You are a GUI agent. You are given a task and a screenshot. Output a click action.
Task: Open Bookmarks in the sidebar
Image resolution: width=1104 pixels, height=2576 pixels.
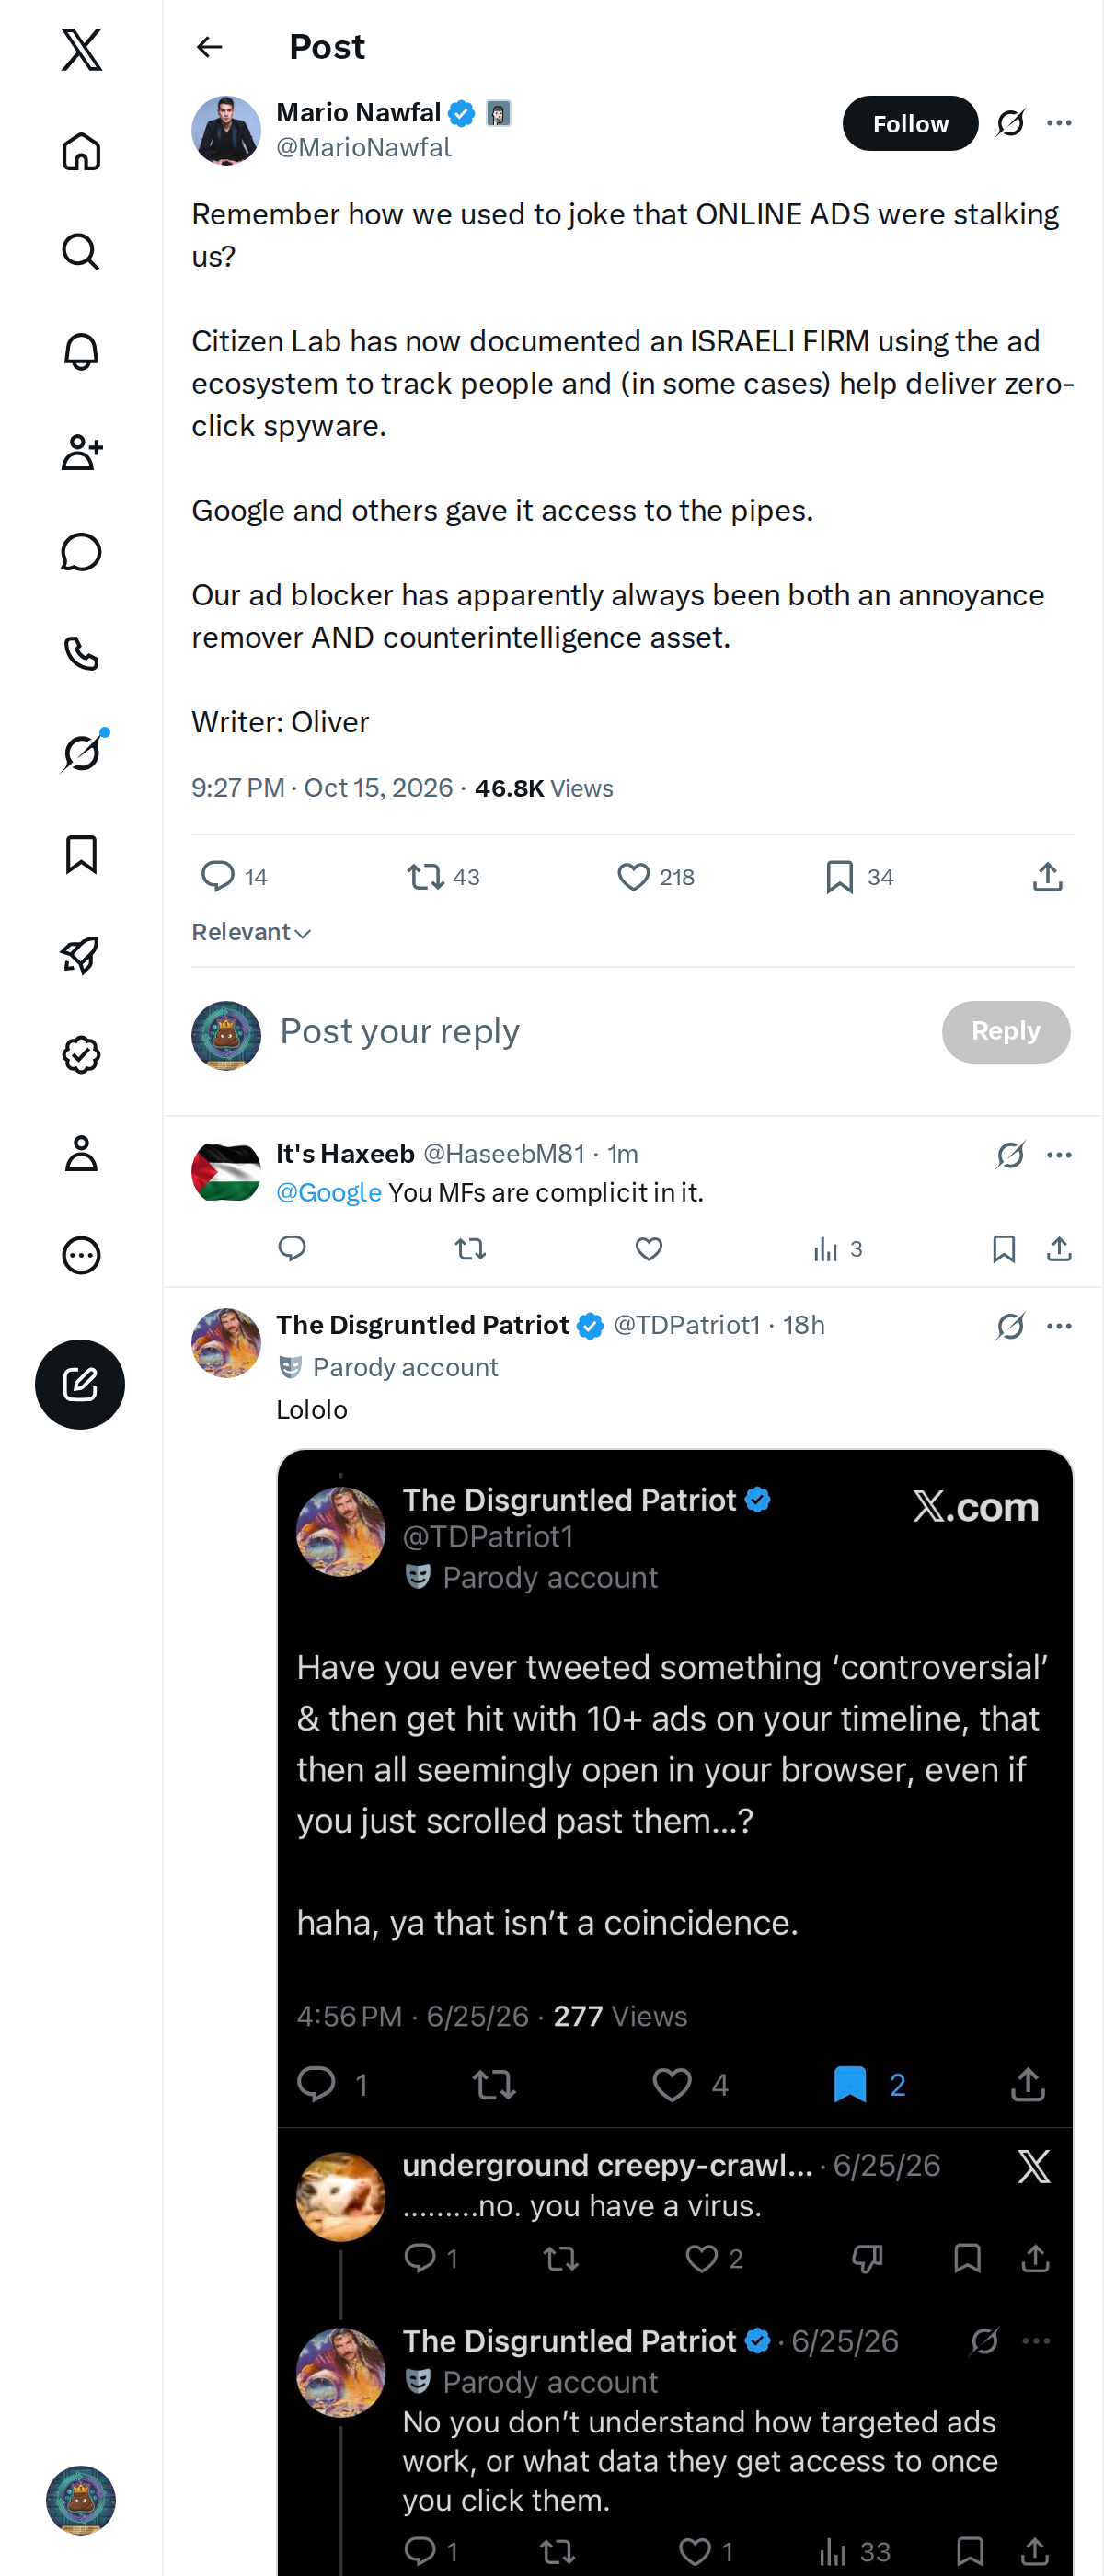(81, 854)
